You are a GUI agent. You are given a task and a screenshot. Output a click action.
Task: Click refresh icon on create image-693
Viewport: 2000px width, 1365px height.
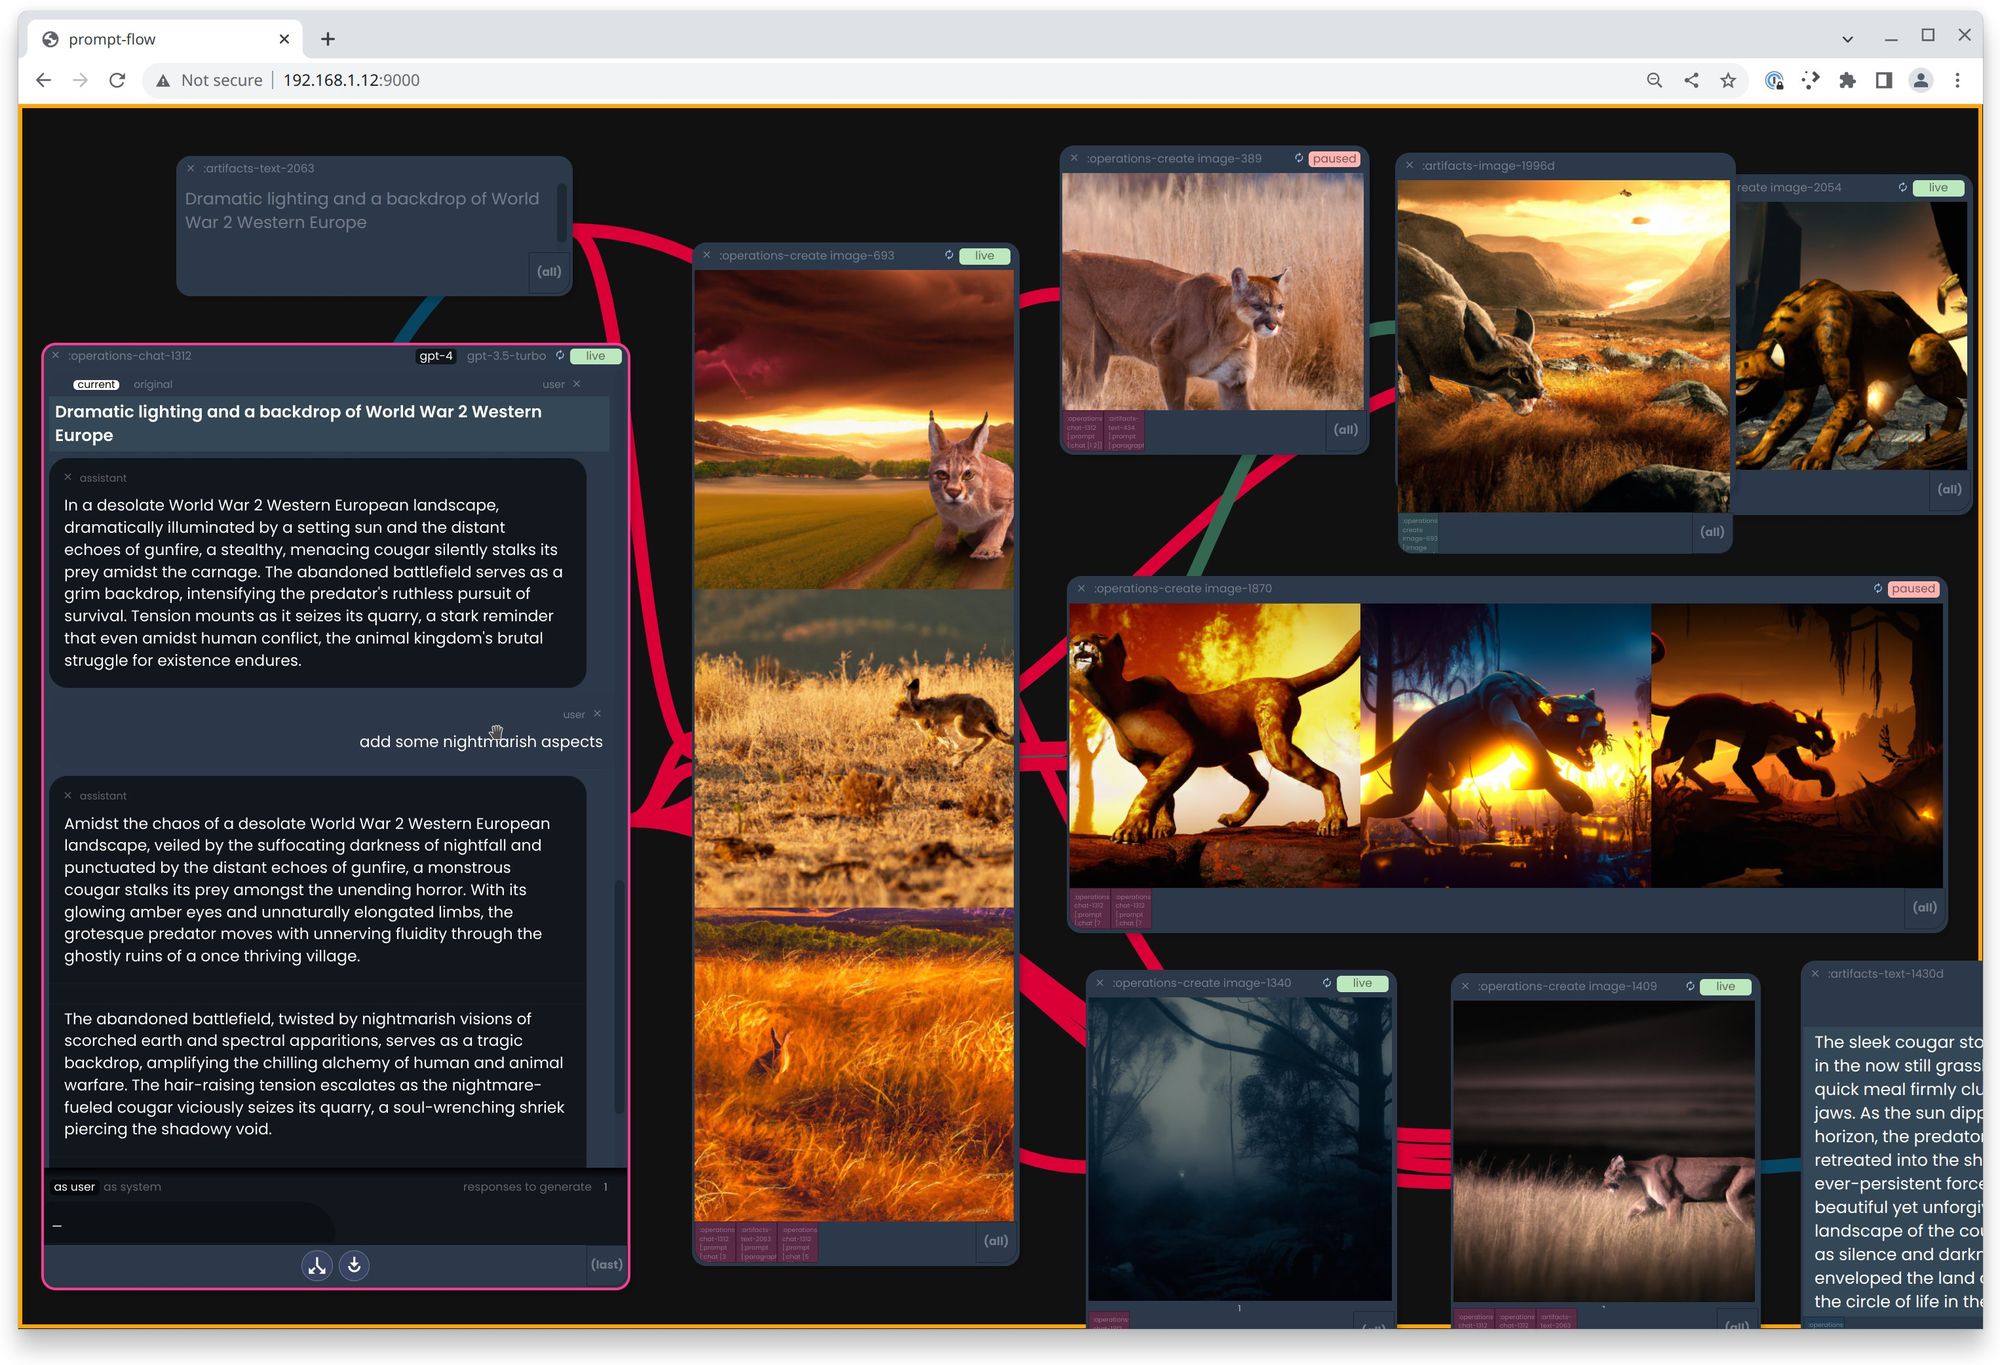pyautogui.click(x=949, y=256)
